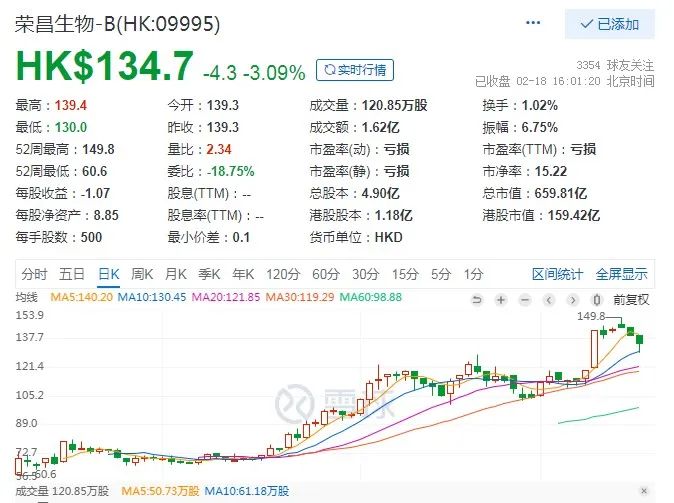
Task: Click the volume MA10:61.18万股 label
Action: click(246, 491)
